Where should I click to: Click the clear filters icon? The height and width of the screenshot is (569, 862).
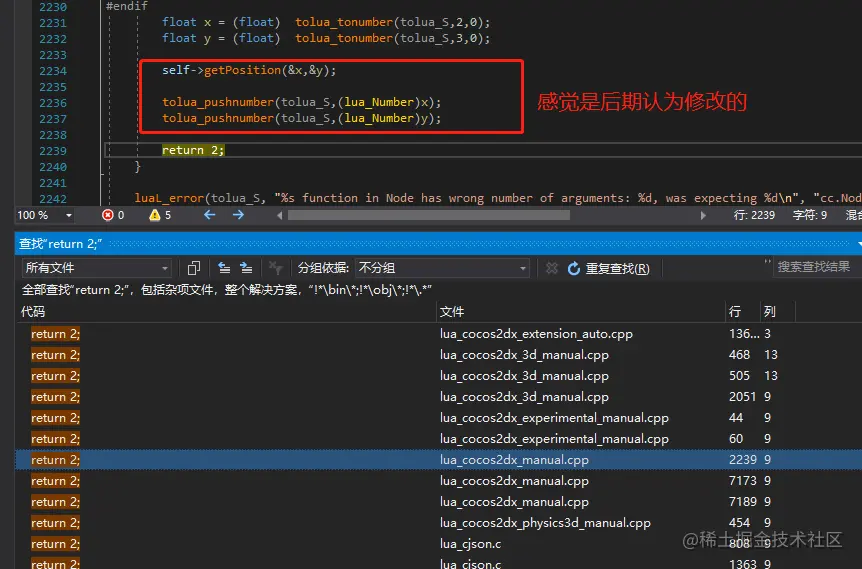tap(275, 268)
